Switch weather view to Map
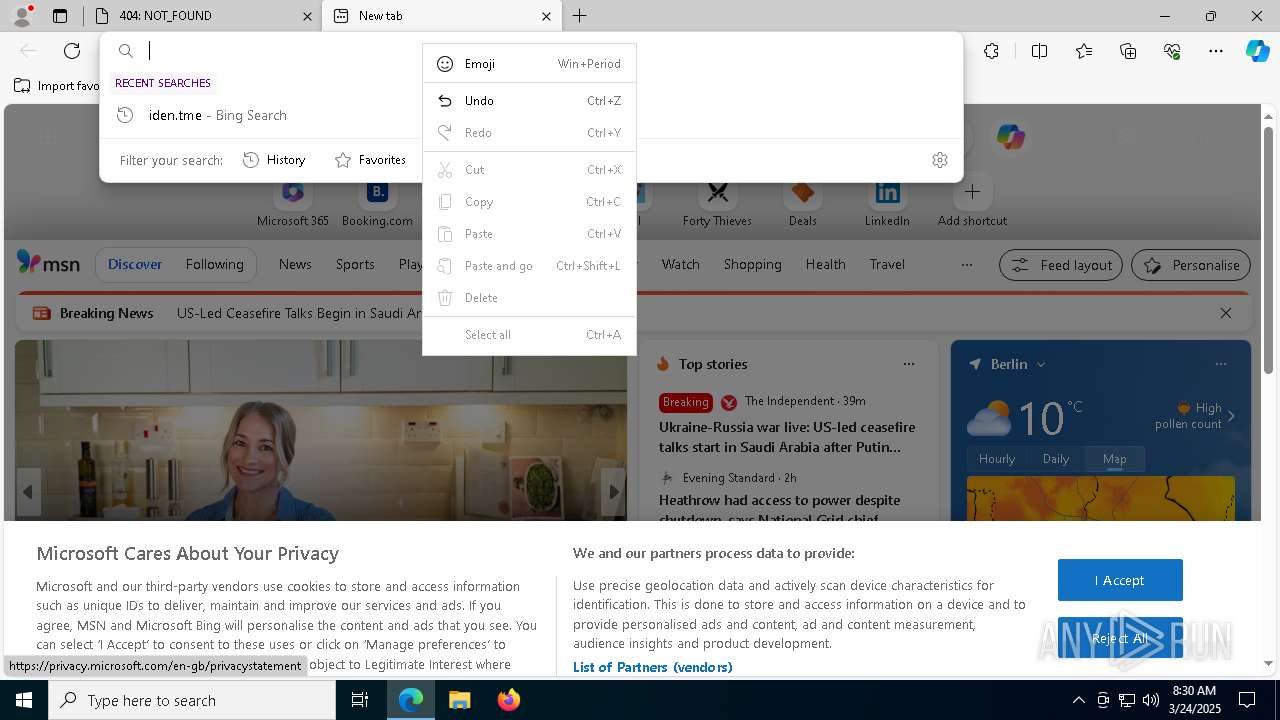Screen dimensions: 1280x720 point(1114,459)
